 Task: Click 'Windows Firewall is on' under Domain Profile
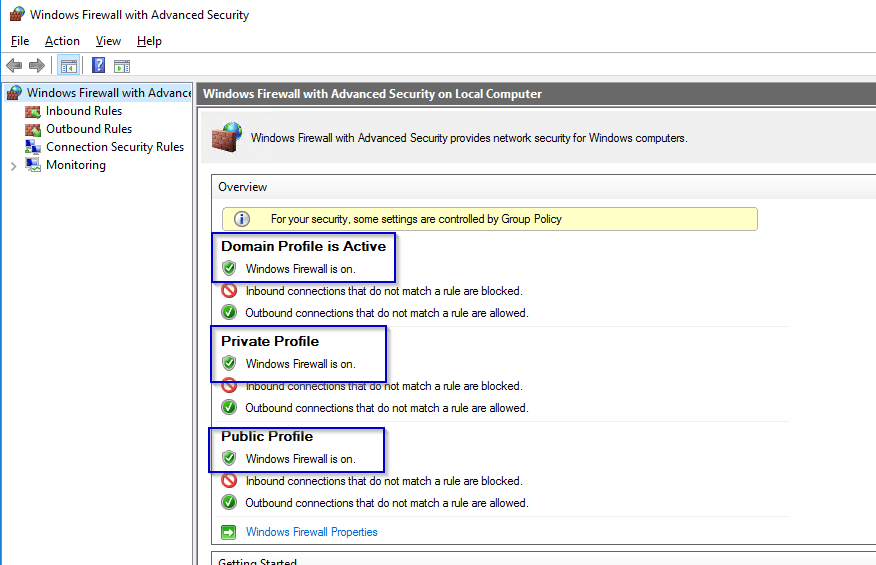(301, 269)
